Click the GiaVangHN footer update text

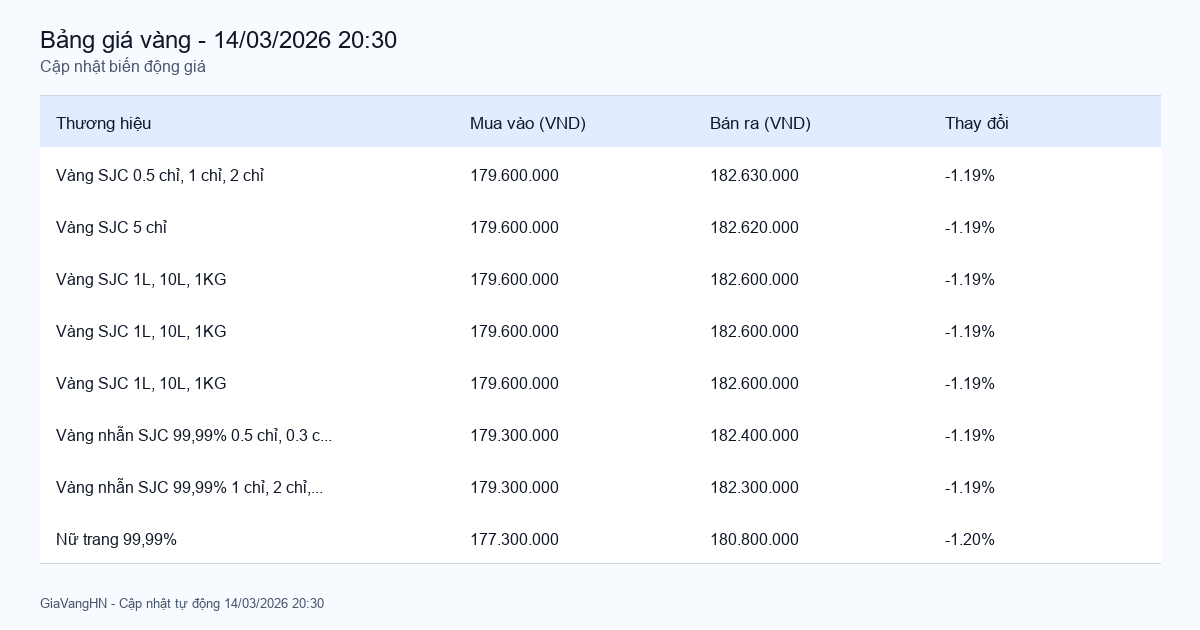pos(182,603)
